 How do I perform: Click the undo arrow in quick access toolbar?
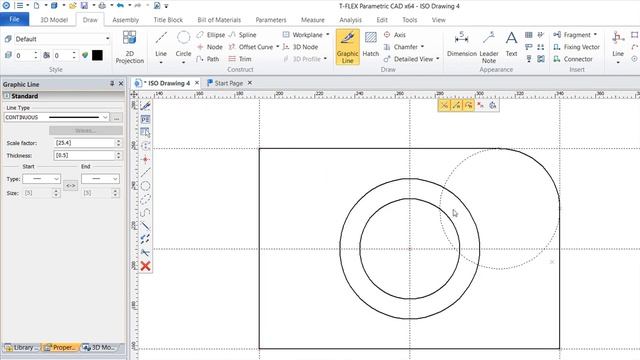[x=120, y=6]
